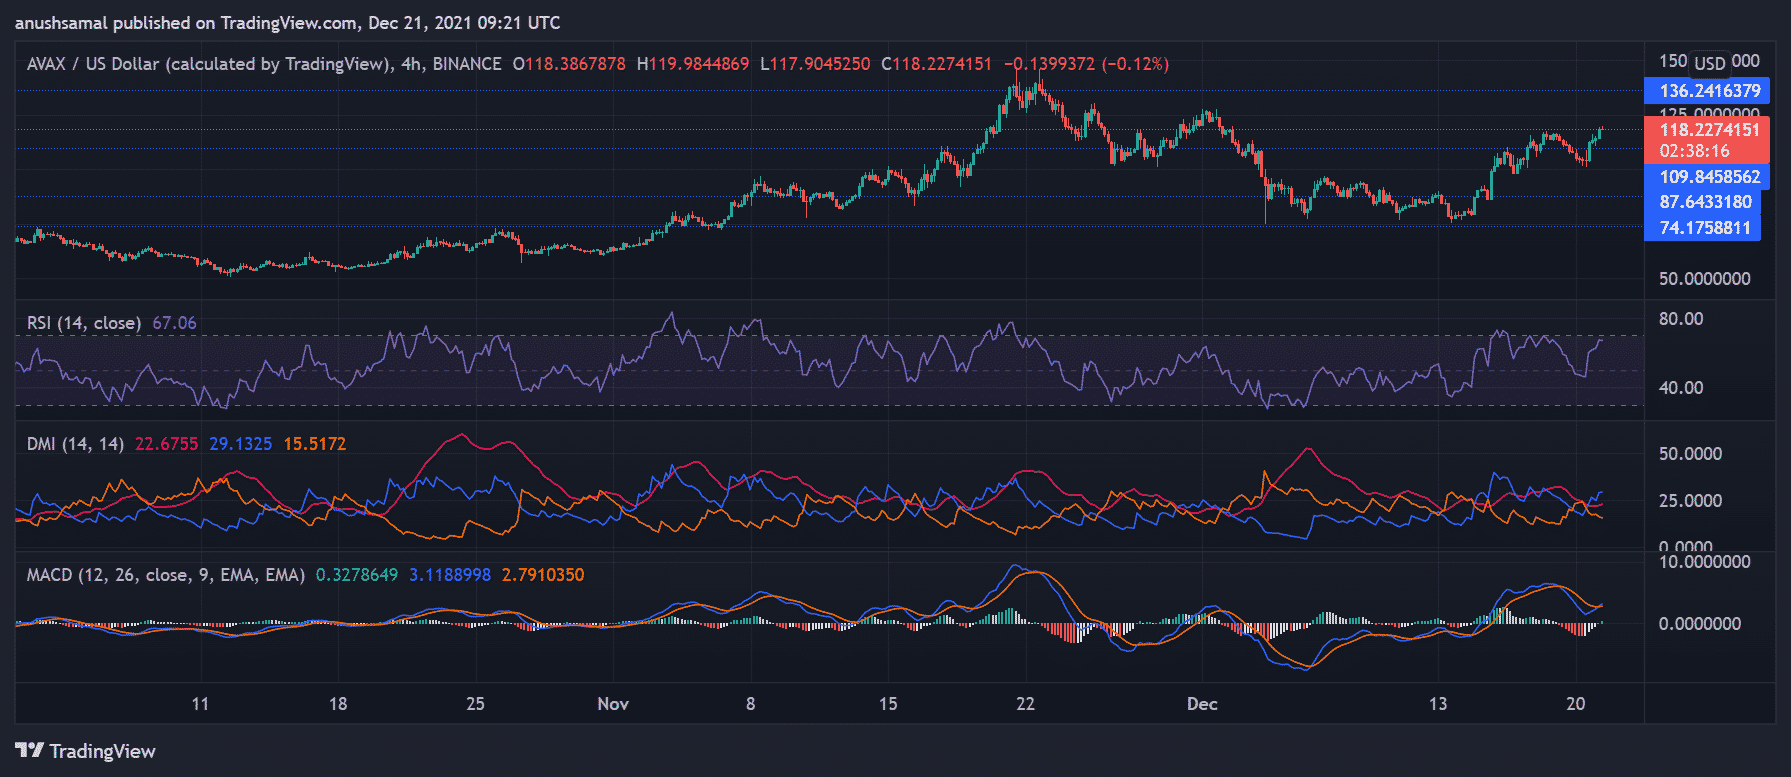Screen dimensions: 1791x777
Task: Click the AVAX / US Dollar symbol title
Action: point(207,64)
